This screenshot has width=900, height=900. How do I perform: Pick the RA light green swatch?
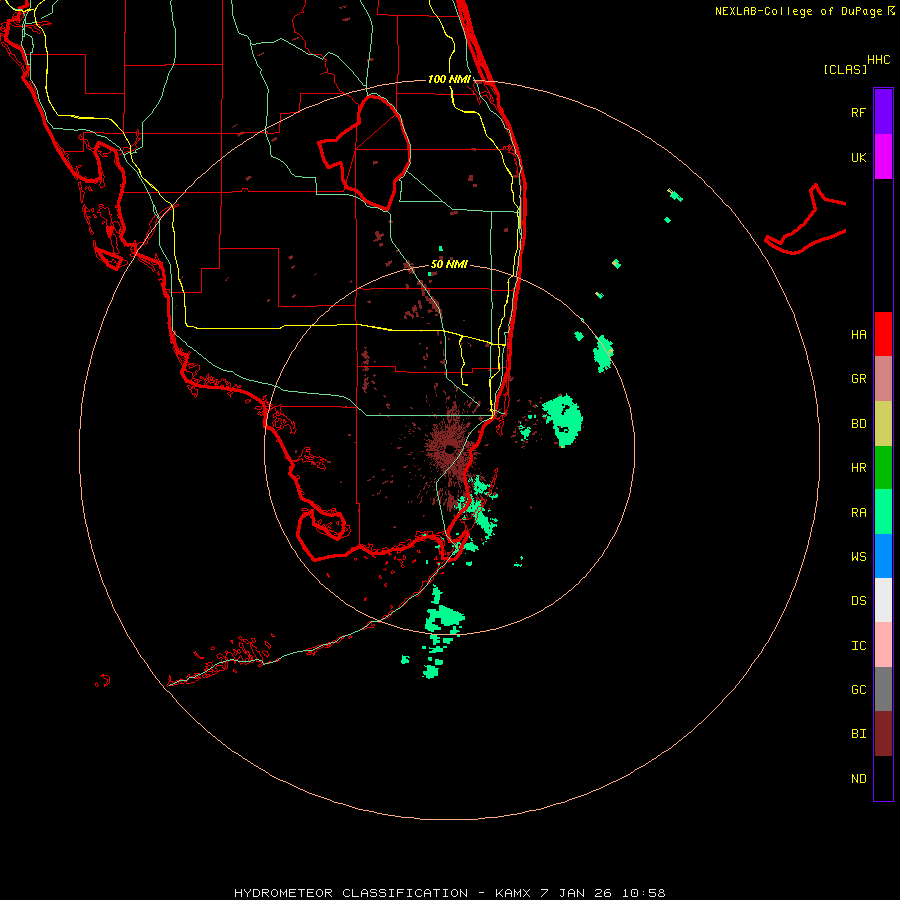(883, 512)
